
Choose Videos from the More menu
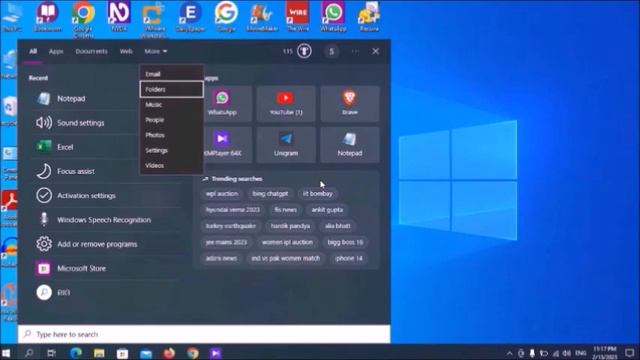point(171,165)
